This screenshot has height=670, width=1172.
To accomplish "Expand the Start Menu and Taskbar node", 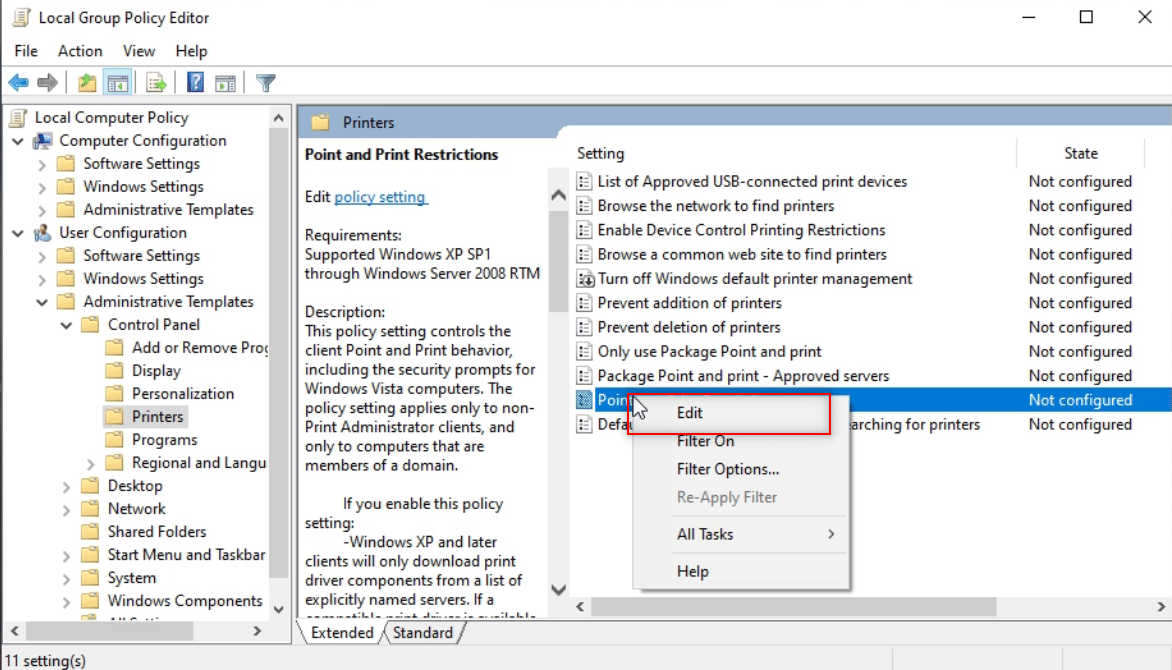I will [x=66, y=556].
